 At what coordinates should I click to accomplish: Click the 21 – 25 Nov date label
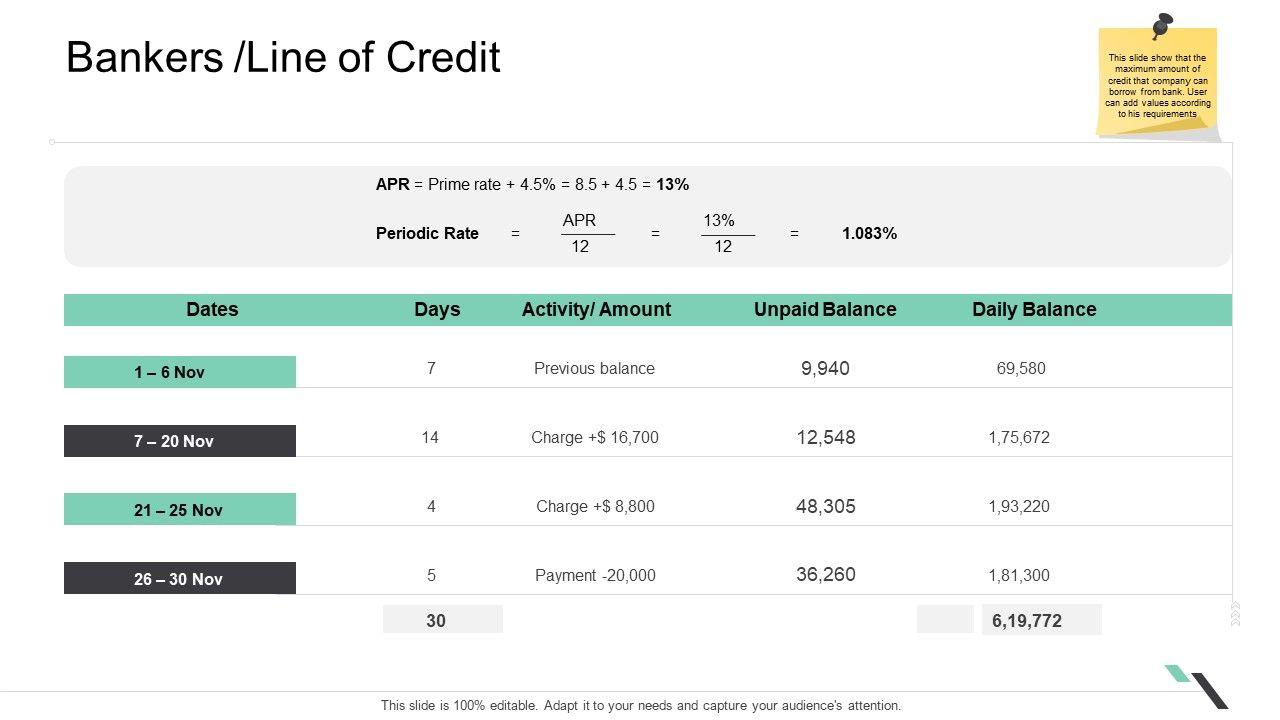[x=179, y=510]
